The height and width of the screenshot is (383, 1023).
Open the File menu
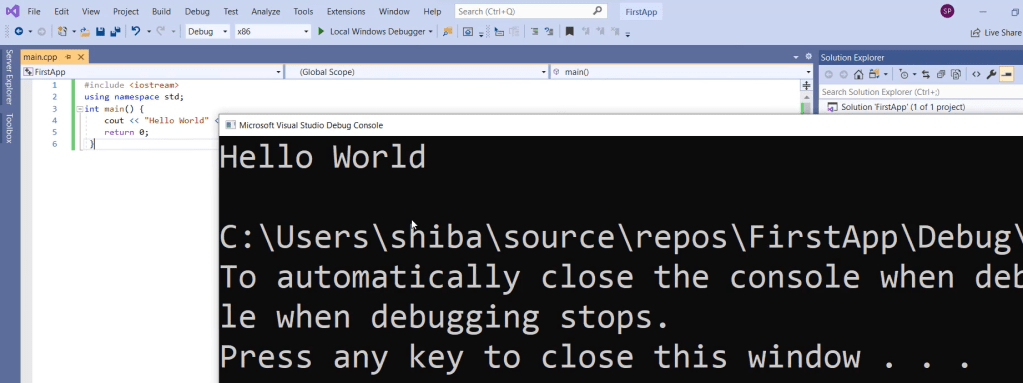(x=34, y=12)
